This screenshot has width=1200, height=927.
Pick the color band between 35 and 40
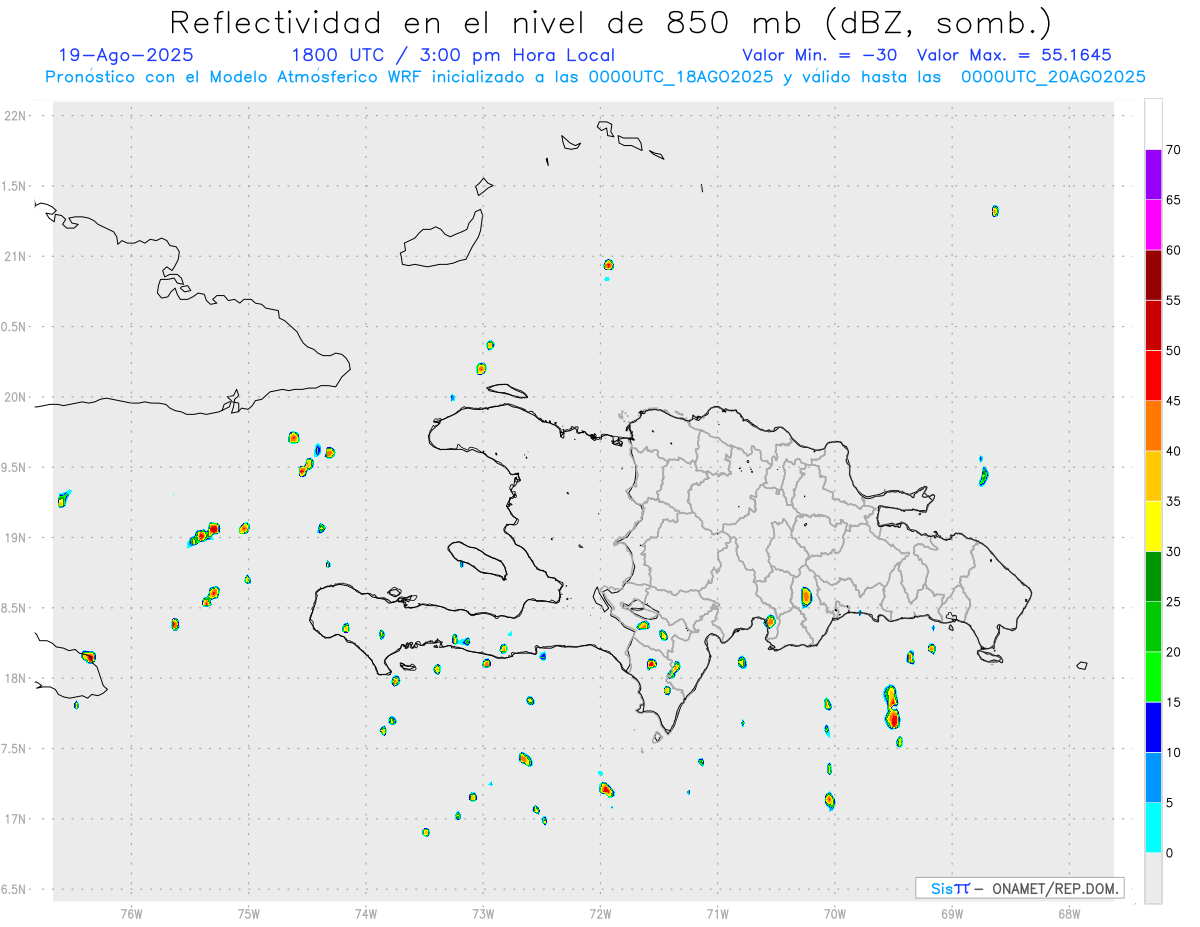[1153, 476]
